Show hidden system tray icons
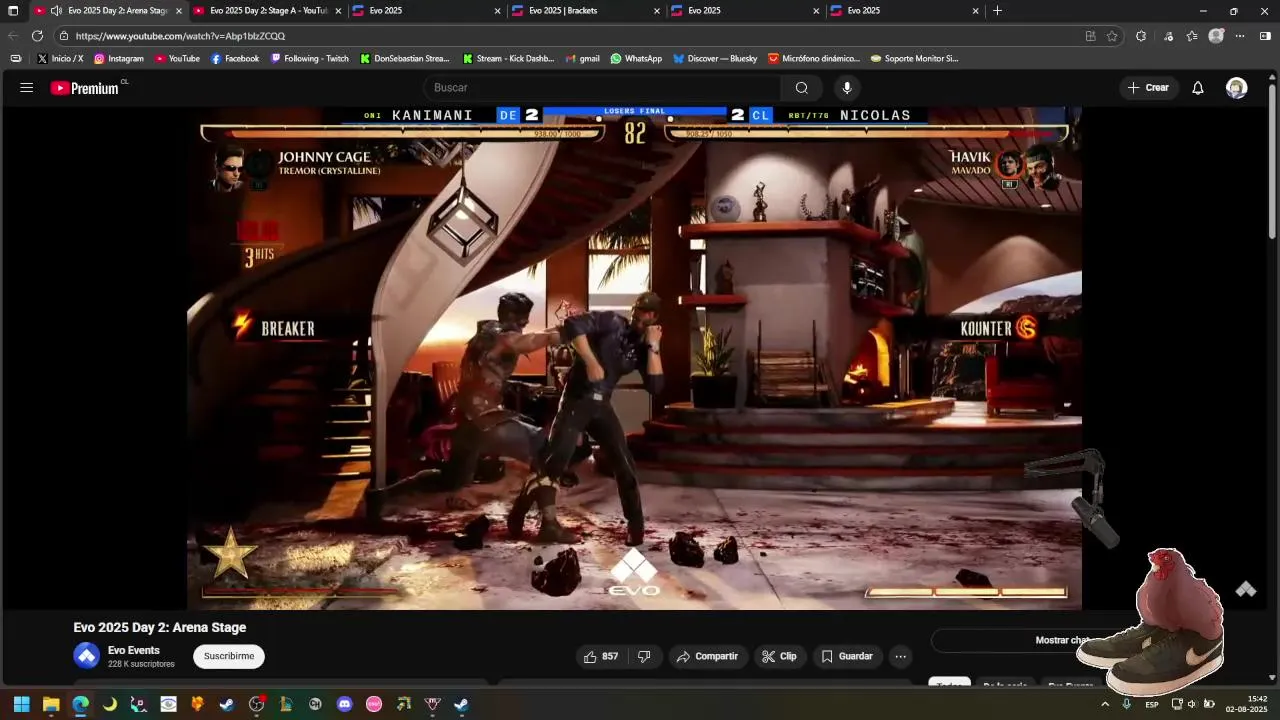 [1105, 704]
